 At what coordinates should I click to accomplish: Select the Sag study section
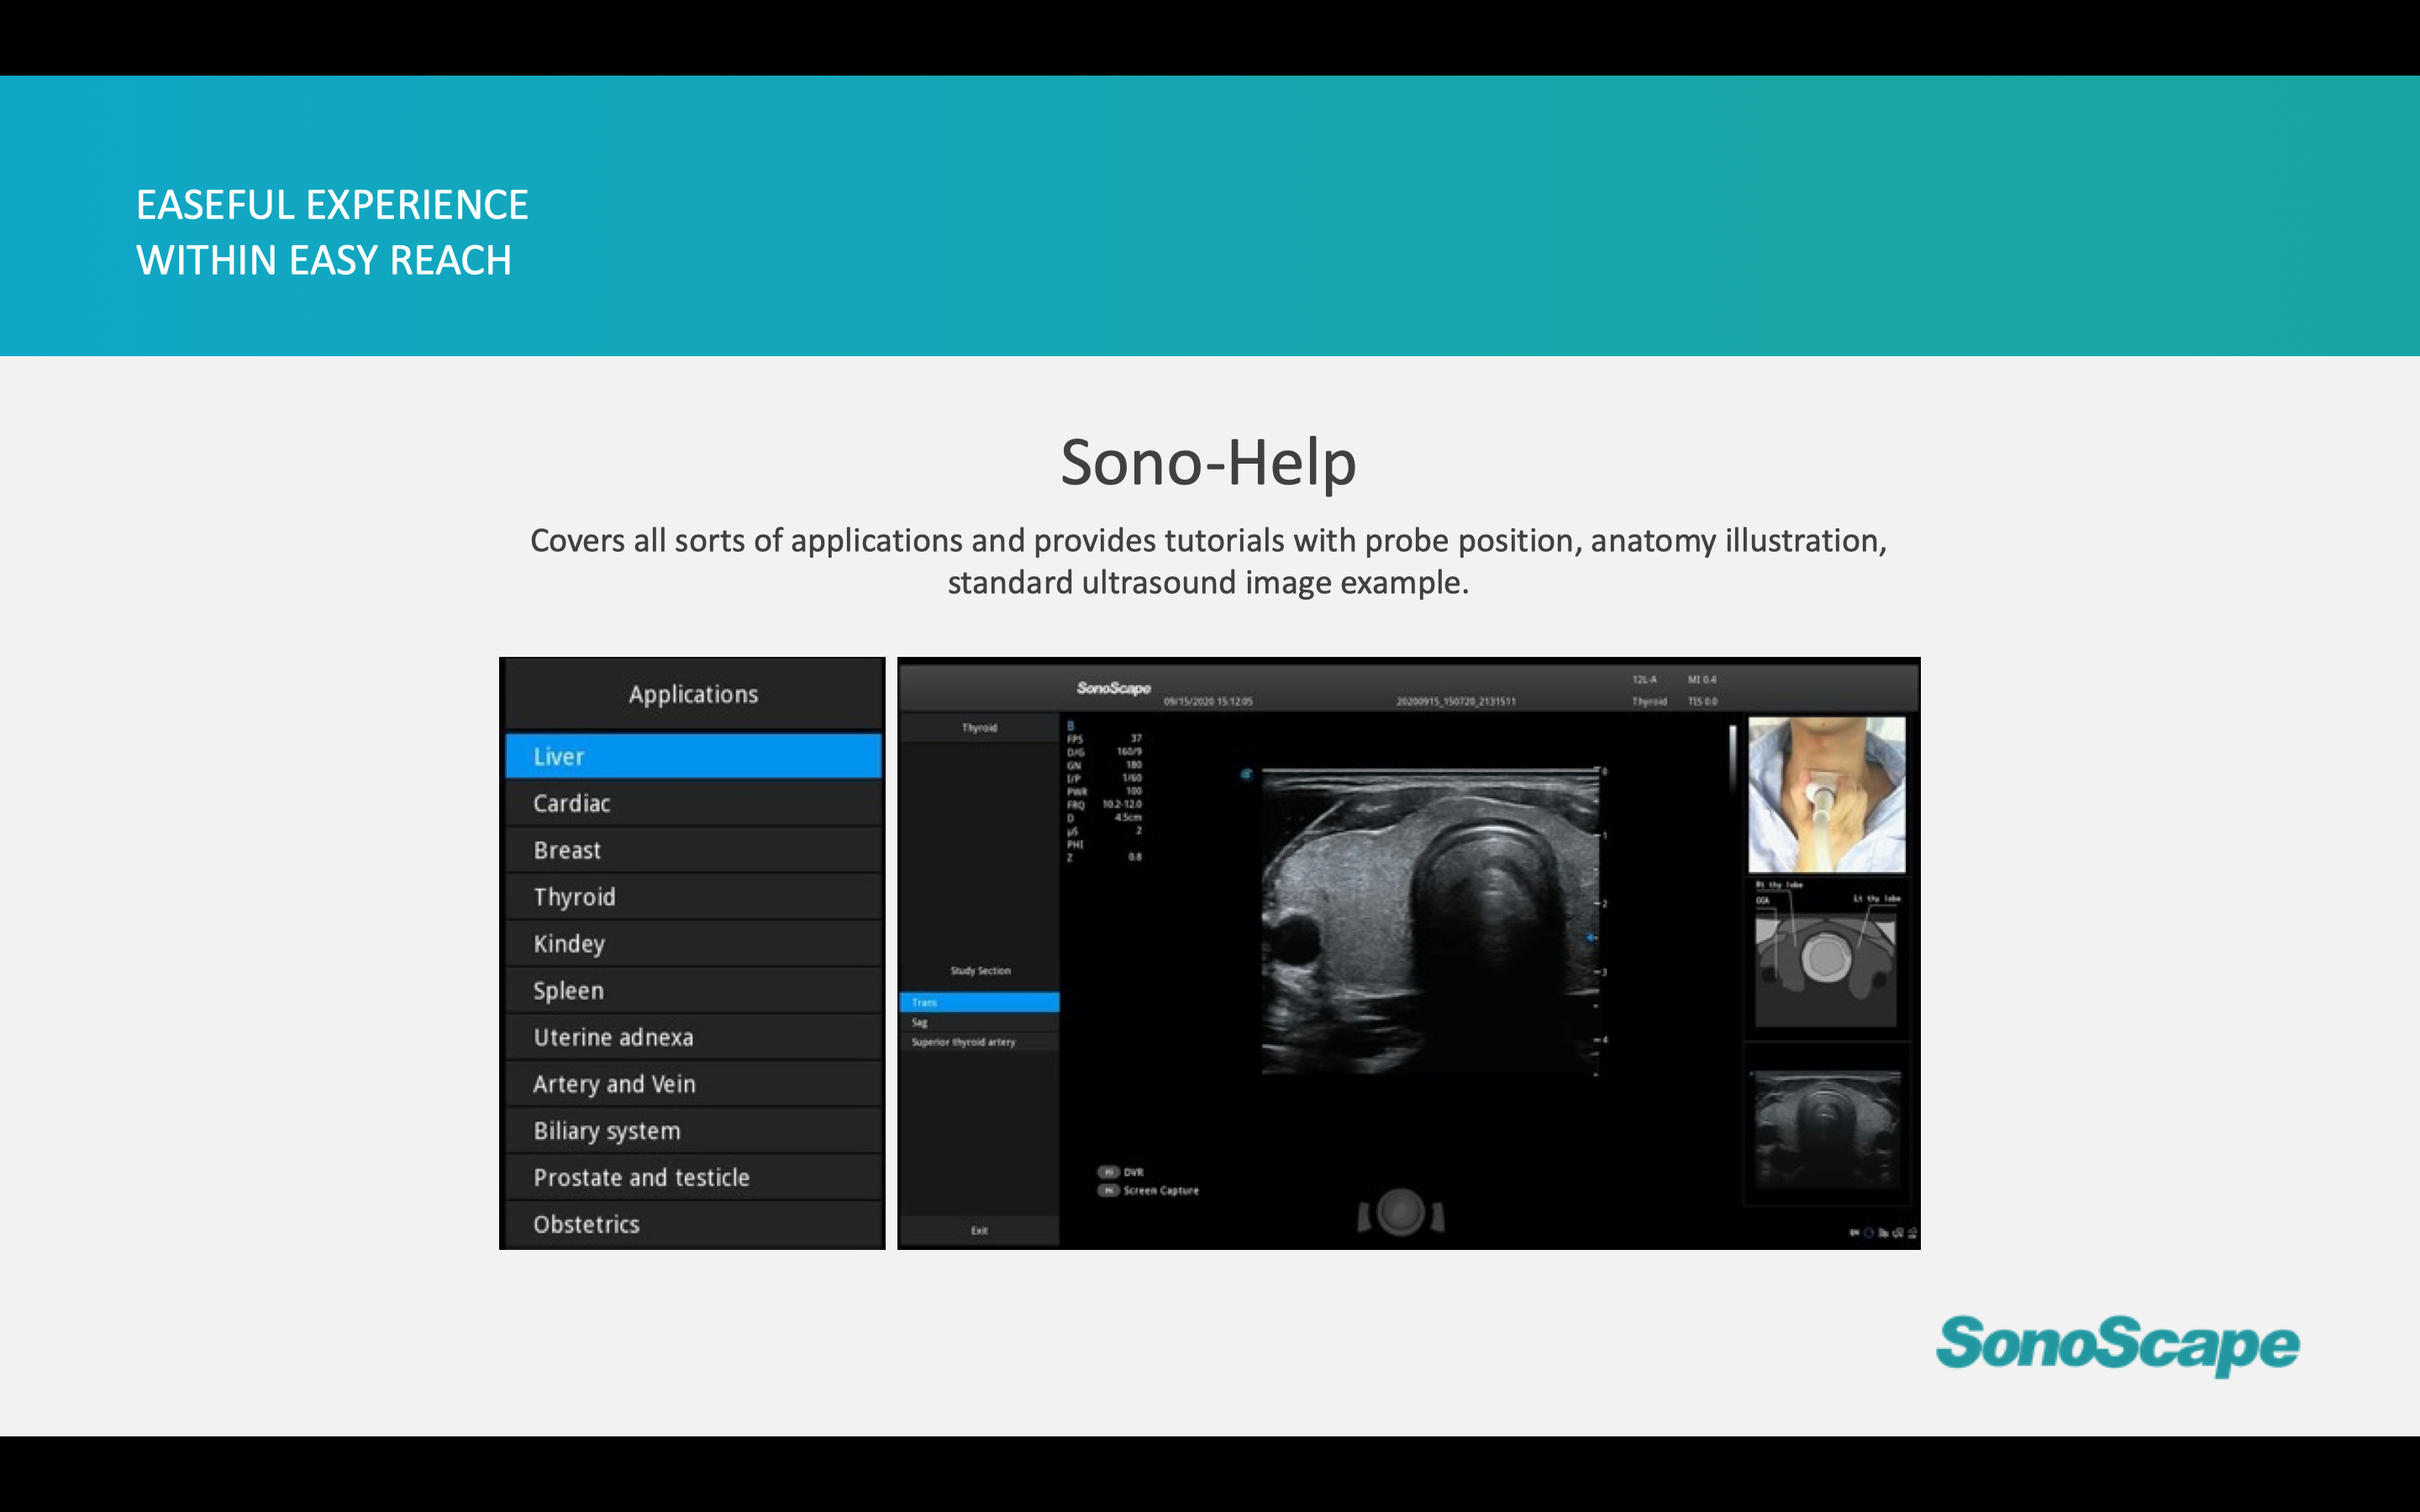tap(978, 1023)
